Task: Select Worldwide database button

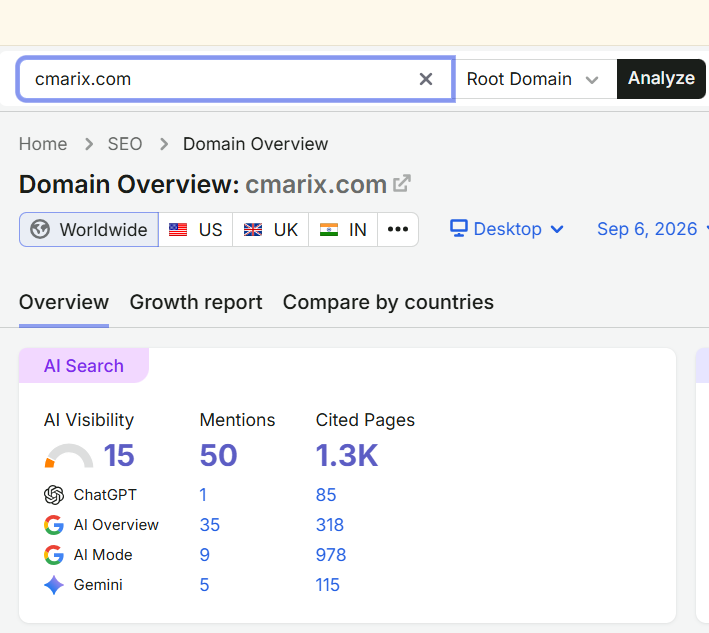Action: click(x=89, y=230)
